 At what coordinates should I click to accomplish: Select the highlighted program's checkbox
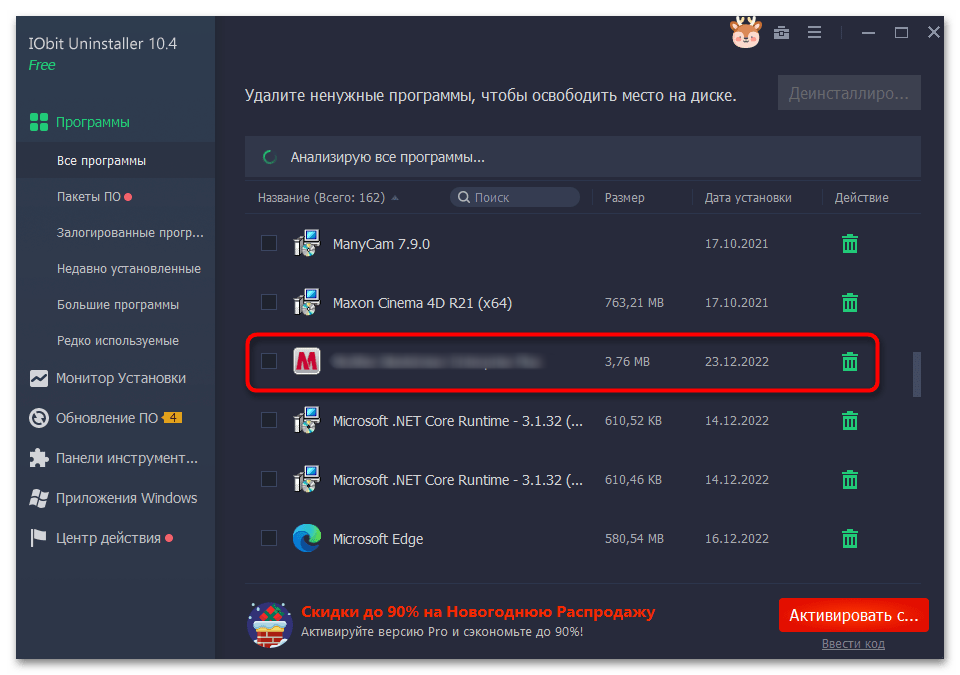[268, 361]
